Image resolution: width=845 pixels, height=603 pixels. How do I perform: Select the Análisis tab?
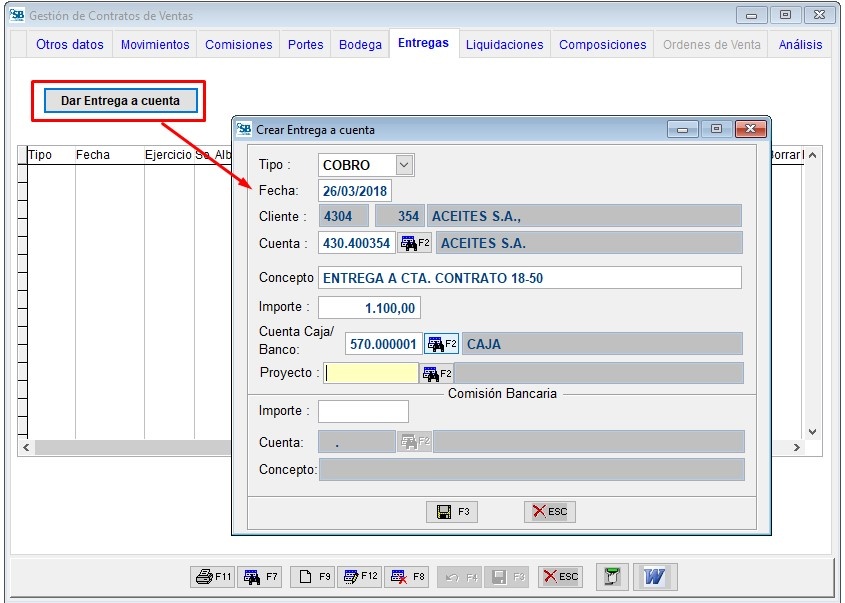point(799,44)
